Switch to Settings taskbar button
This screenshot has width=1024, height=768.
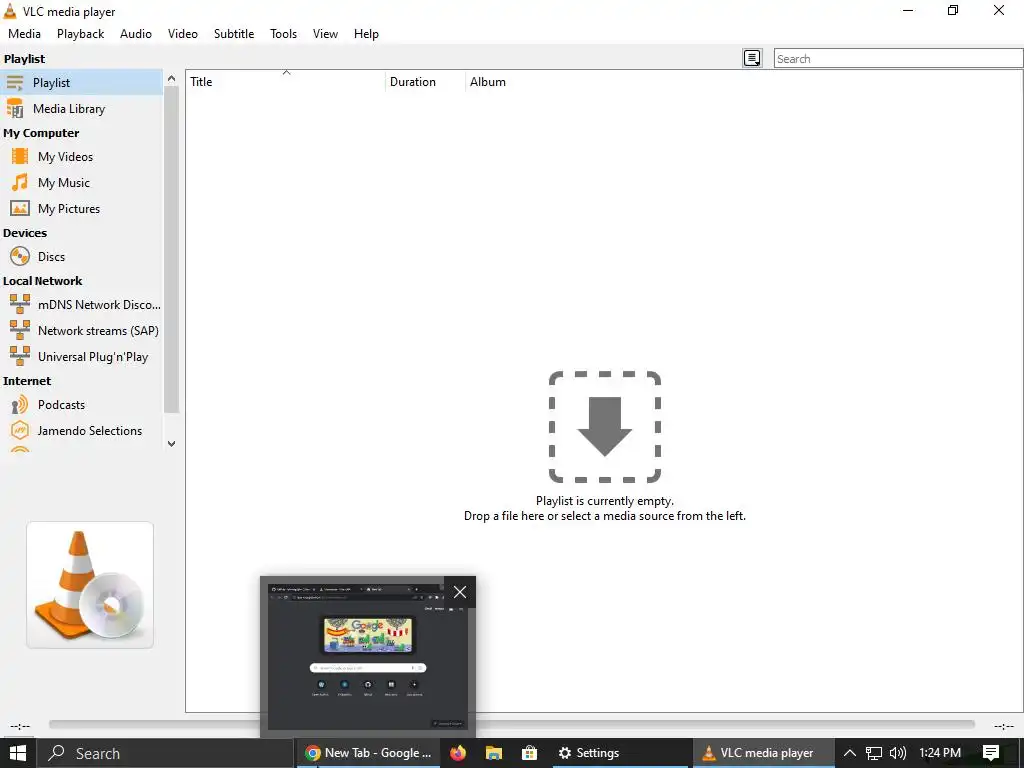point(620,753)
